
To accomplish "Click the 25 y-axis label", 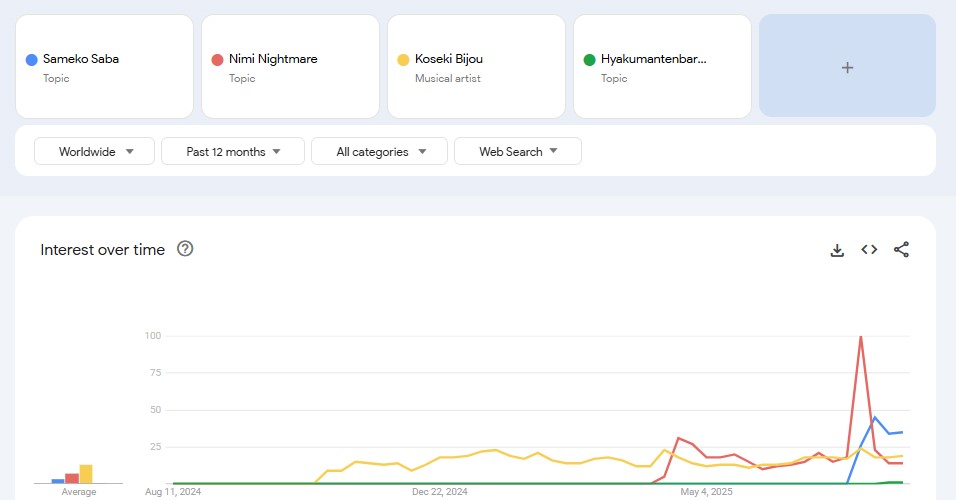I will pos(155,447).
